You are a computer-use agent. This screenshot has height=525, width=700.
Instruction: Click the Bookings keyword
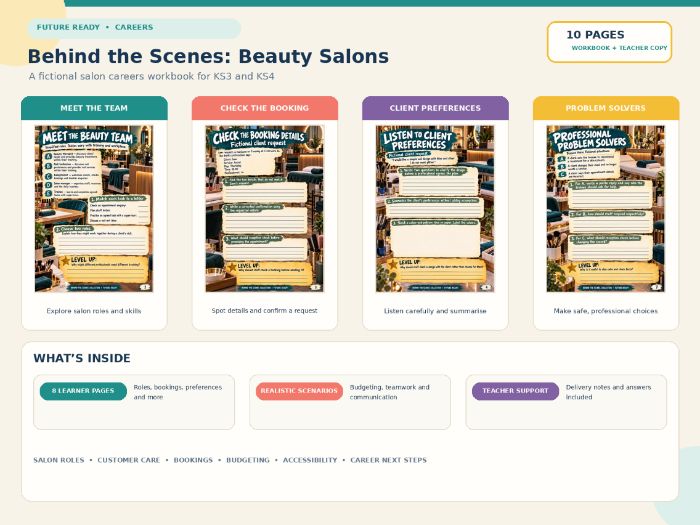tap(193, 460)
